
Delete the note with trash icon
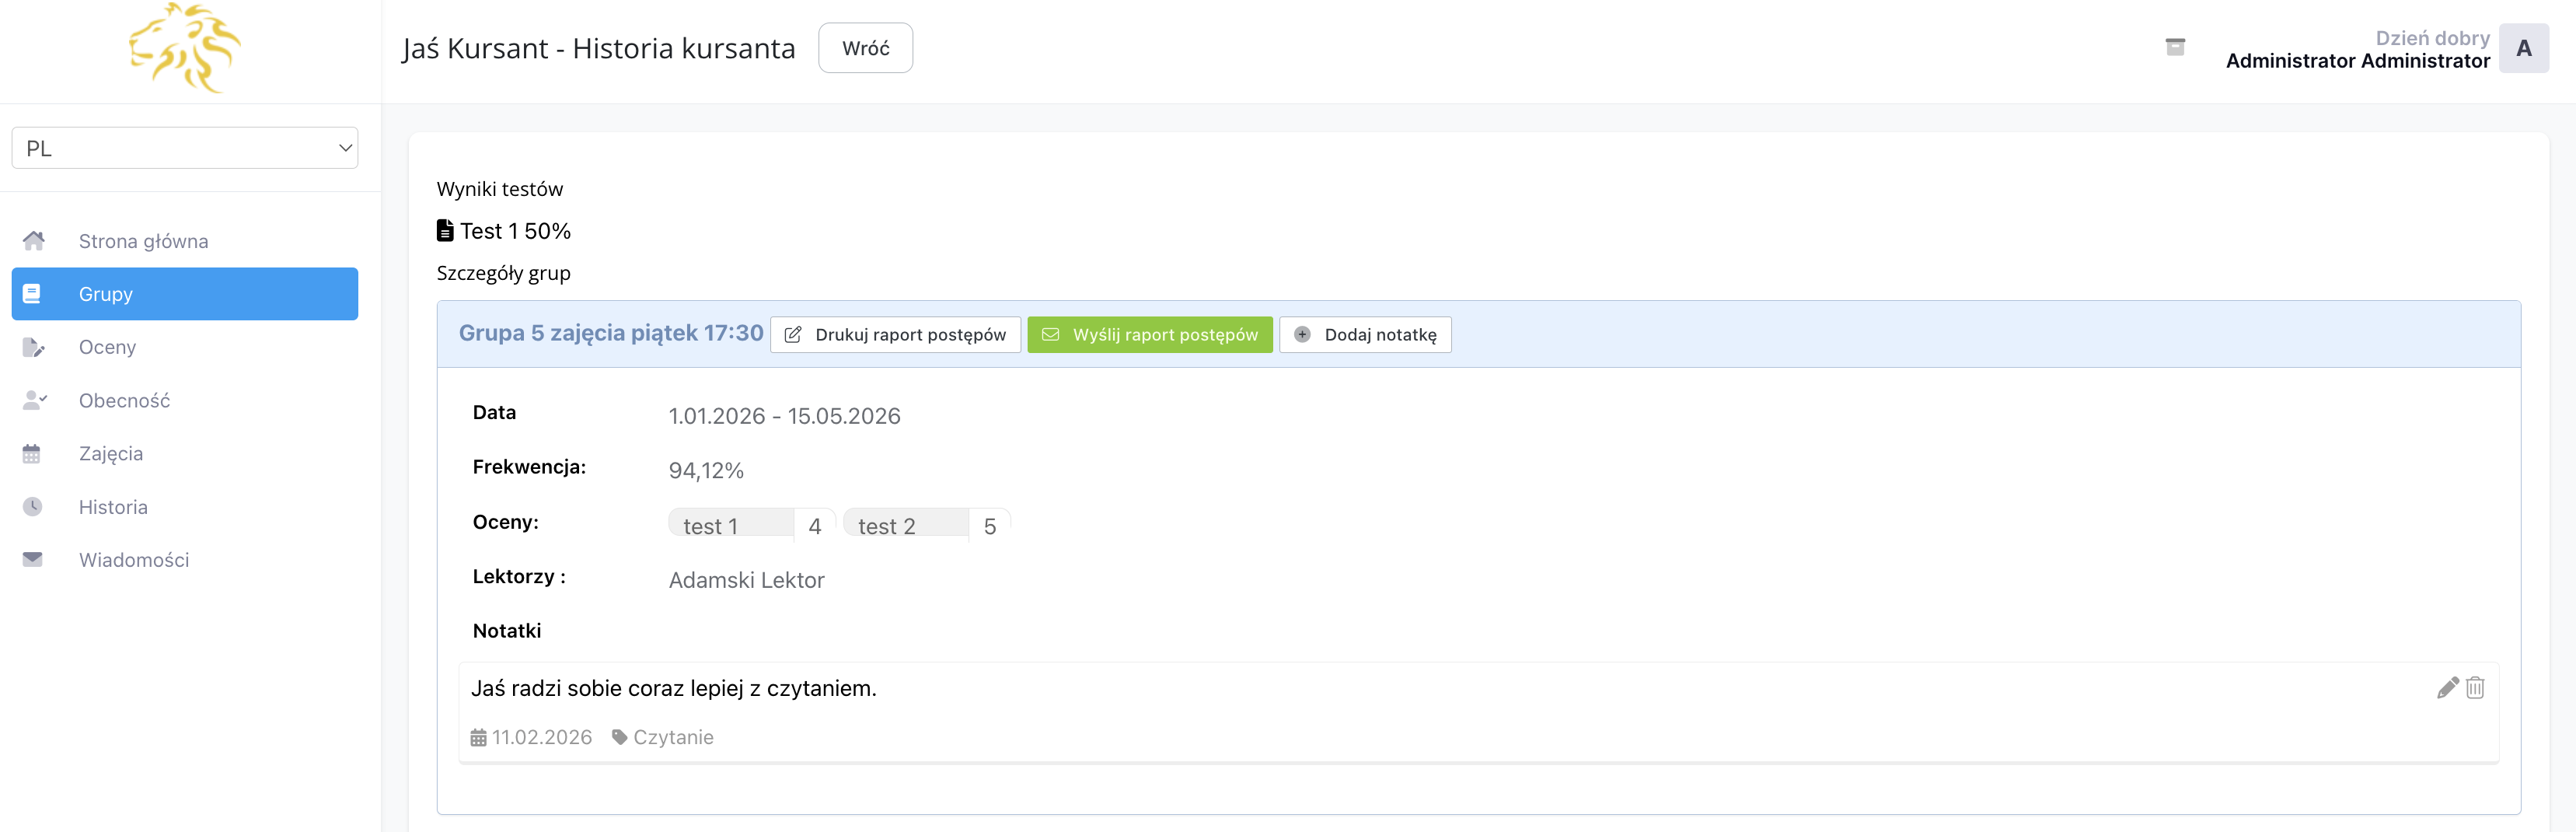[x=2475, y=688]
